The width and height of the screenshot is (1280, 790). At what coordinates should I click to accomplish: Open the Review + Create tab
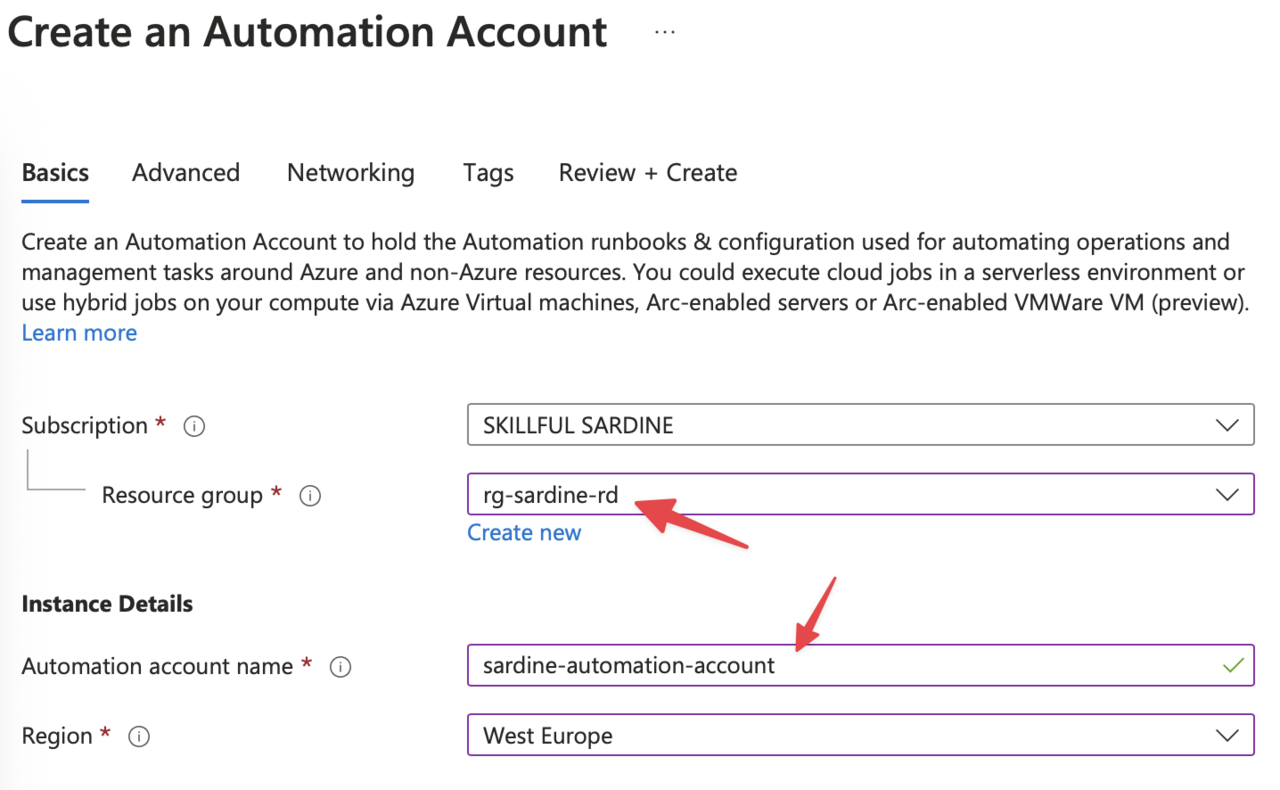[648, 173]
